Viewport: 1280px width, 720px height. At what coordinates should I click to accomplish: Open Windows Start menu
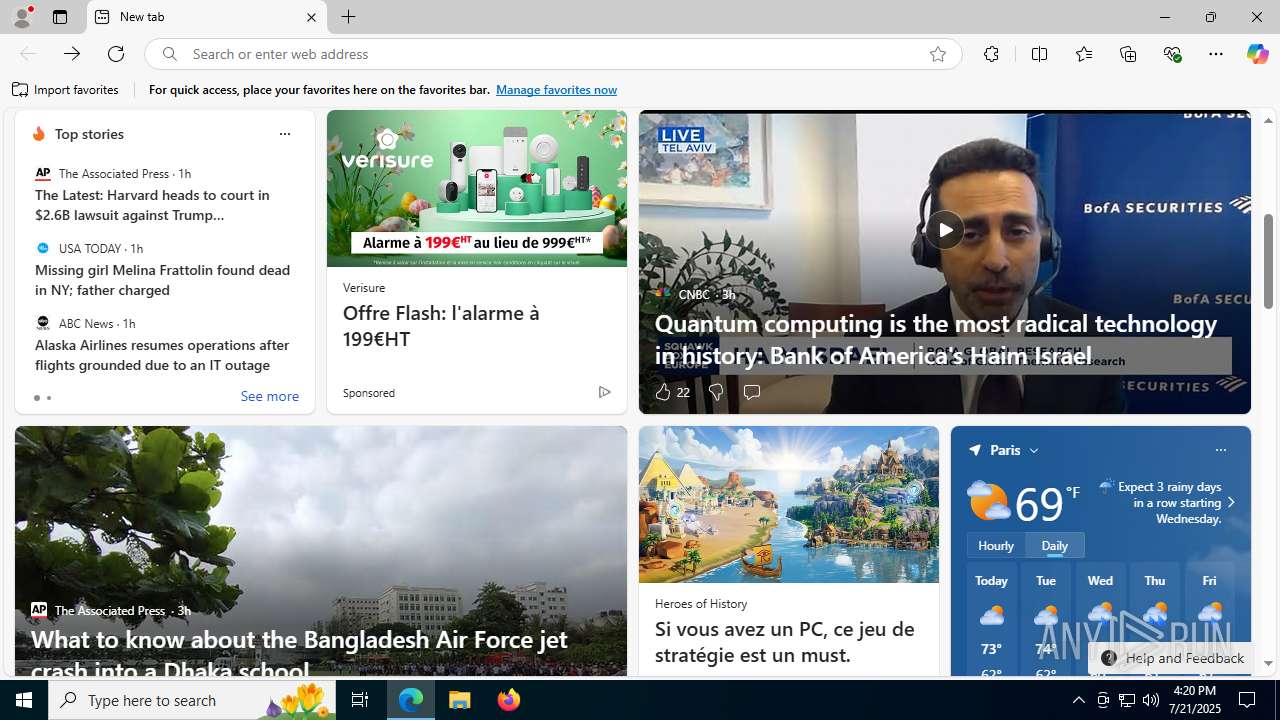tap(24, 700)
